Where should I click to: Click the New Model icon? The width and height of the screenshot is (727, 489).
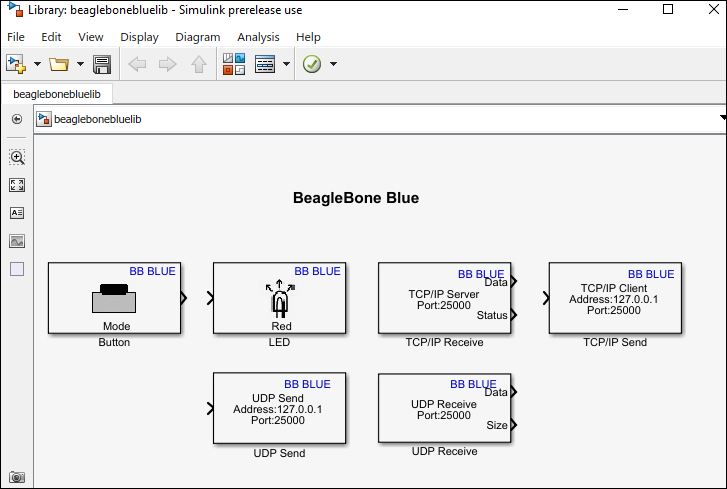click(16, 64)
